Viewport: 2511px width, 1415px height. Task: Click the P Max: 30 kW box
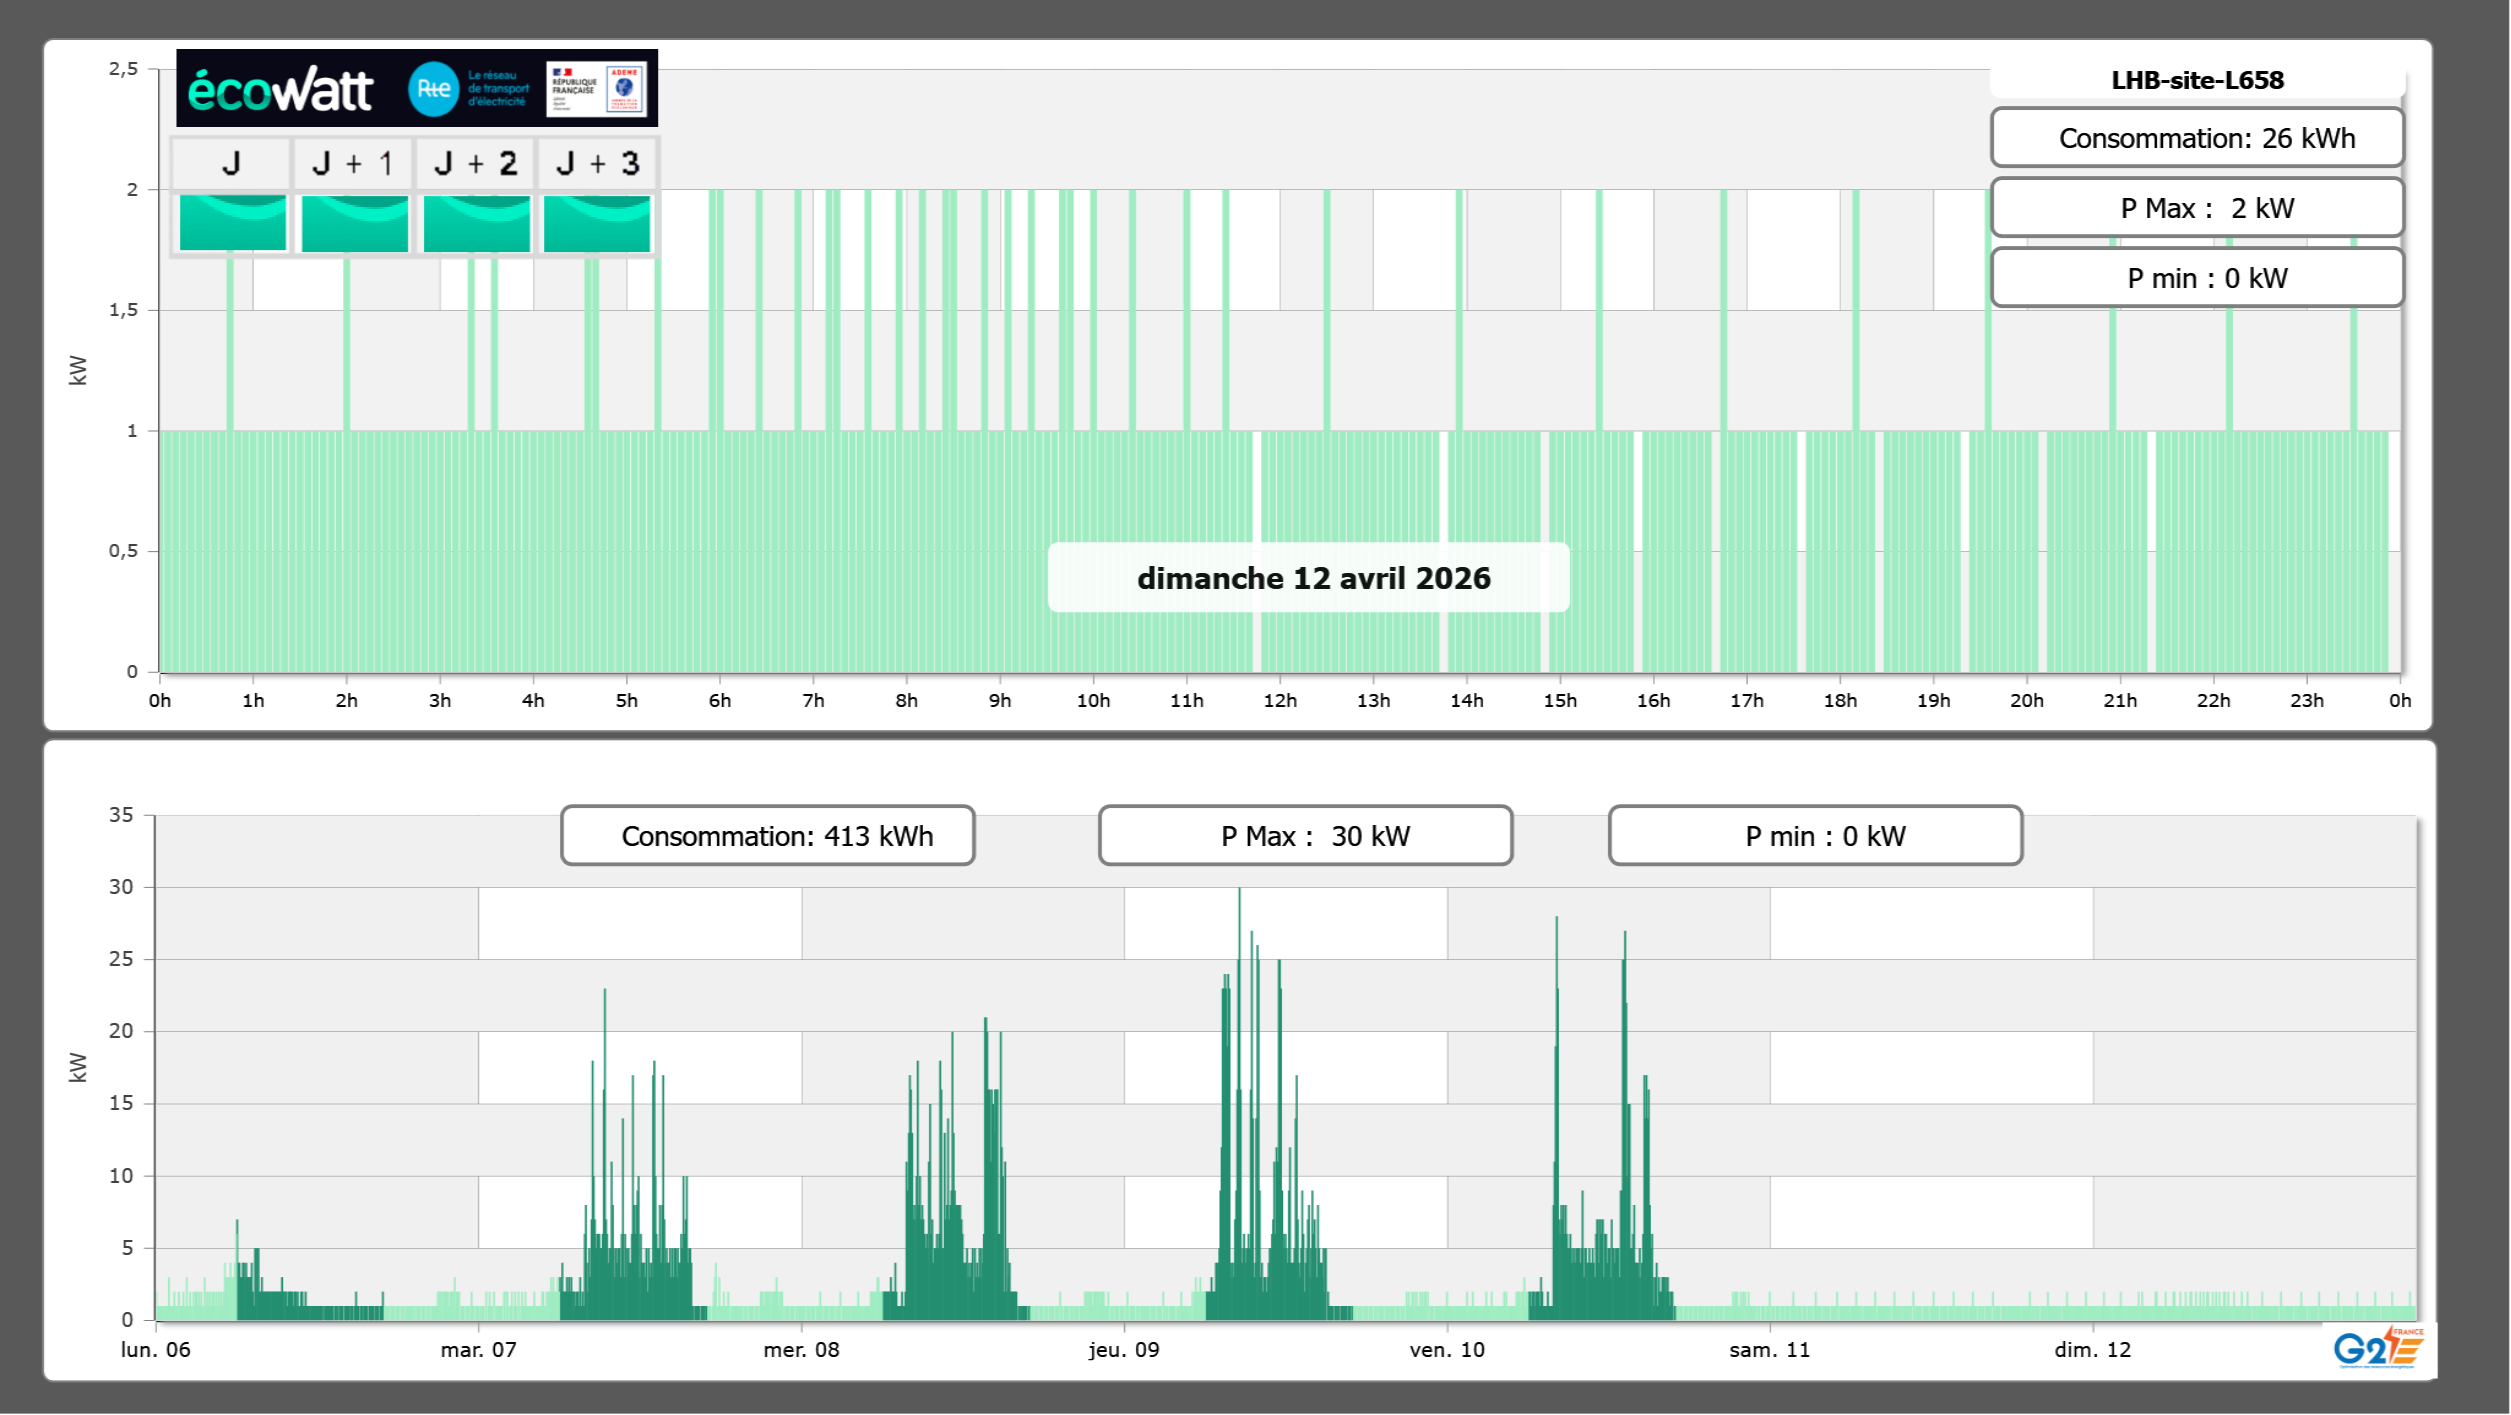point(1304,835)
